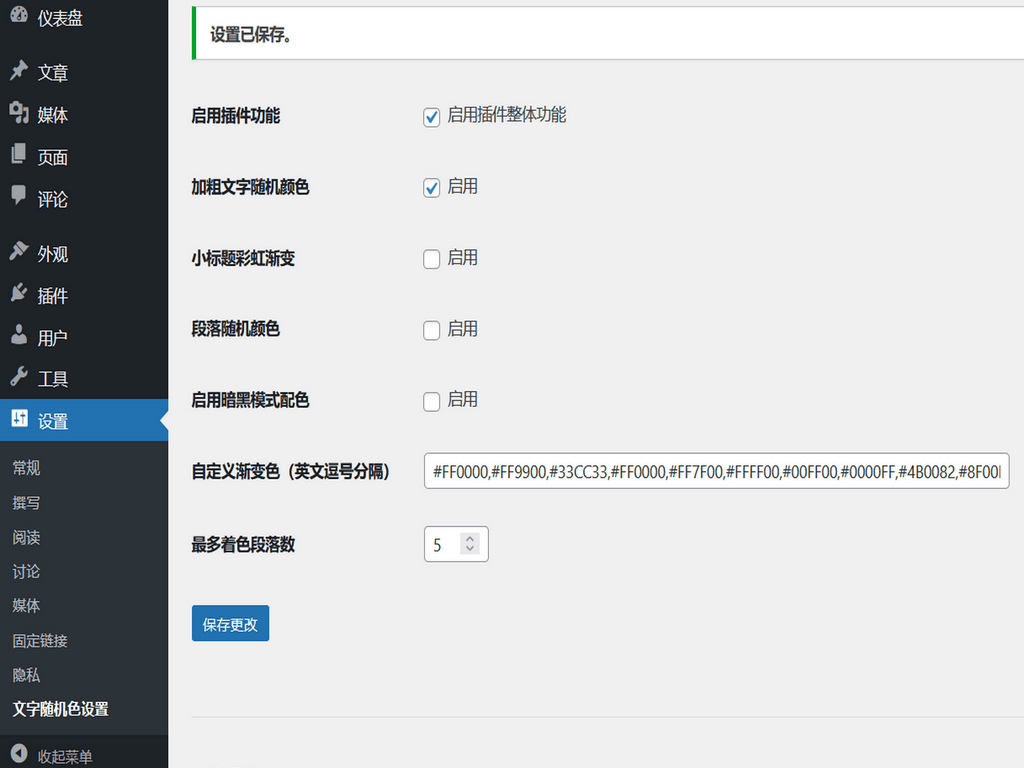
Task: Click the 仪表盘 dashboard icon
Action: pyautogui.click(x=19, y=14)
